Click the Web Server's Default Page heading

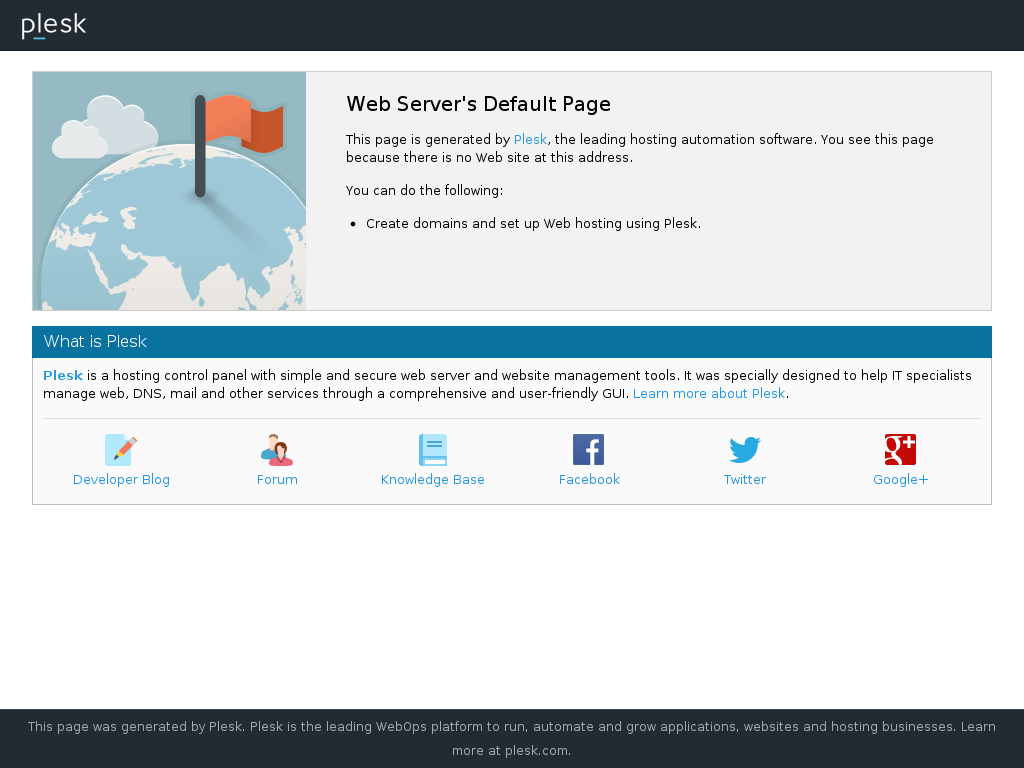click(x=478, y=104)
